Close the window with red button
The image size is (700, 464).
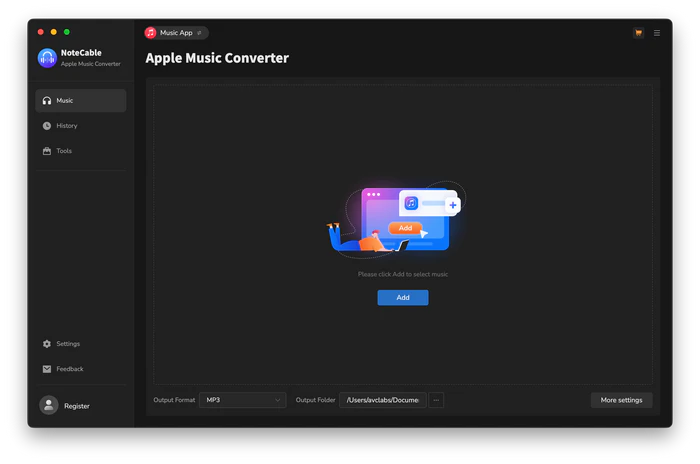41,32
